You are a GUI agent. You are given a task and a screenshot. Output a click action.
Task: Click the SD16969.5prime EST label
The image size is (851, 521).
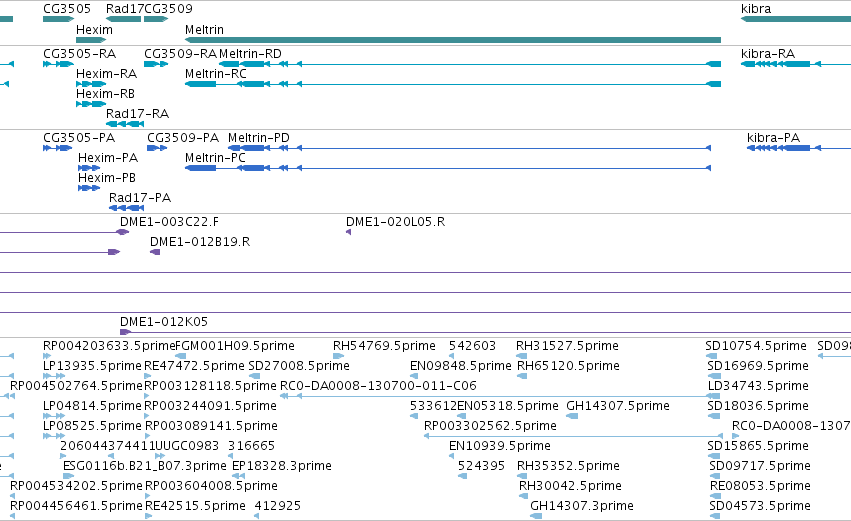pos(758,366)
